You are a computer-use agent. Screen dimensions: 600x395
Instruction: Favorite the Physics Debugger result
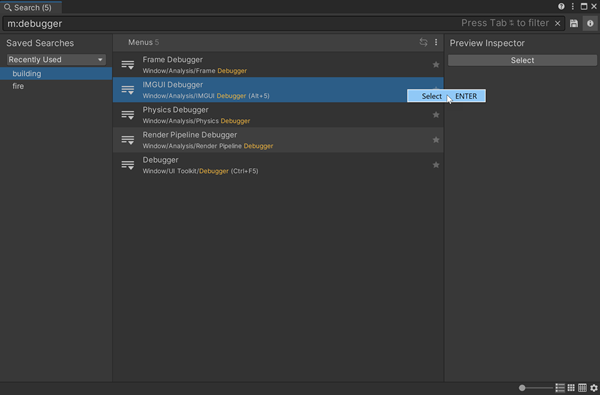coord(436,115)
